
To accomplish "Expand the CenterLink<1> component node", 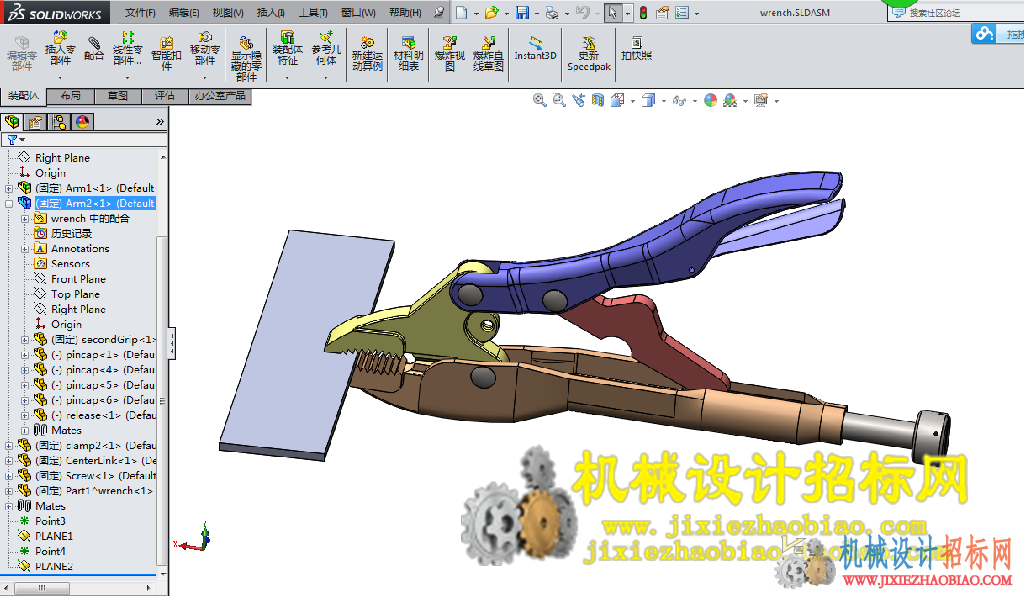I will tap(9, 461).
